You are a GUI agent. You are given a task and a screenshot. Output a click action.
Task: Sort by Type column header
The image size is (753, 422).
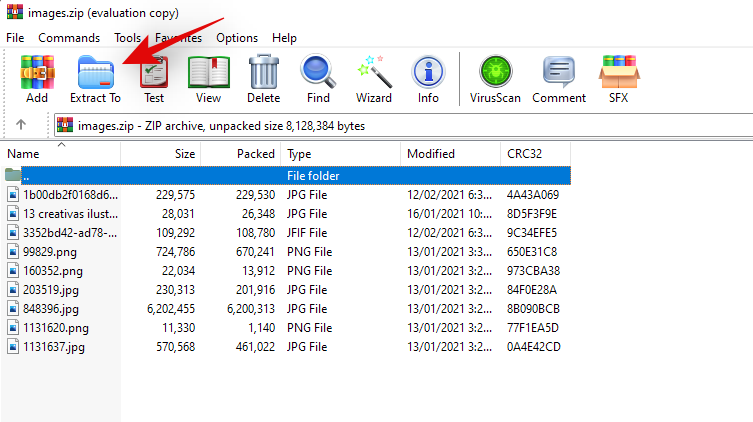click(340, 154)
